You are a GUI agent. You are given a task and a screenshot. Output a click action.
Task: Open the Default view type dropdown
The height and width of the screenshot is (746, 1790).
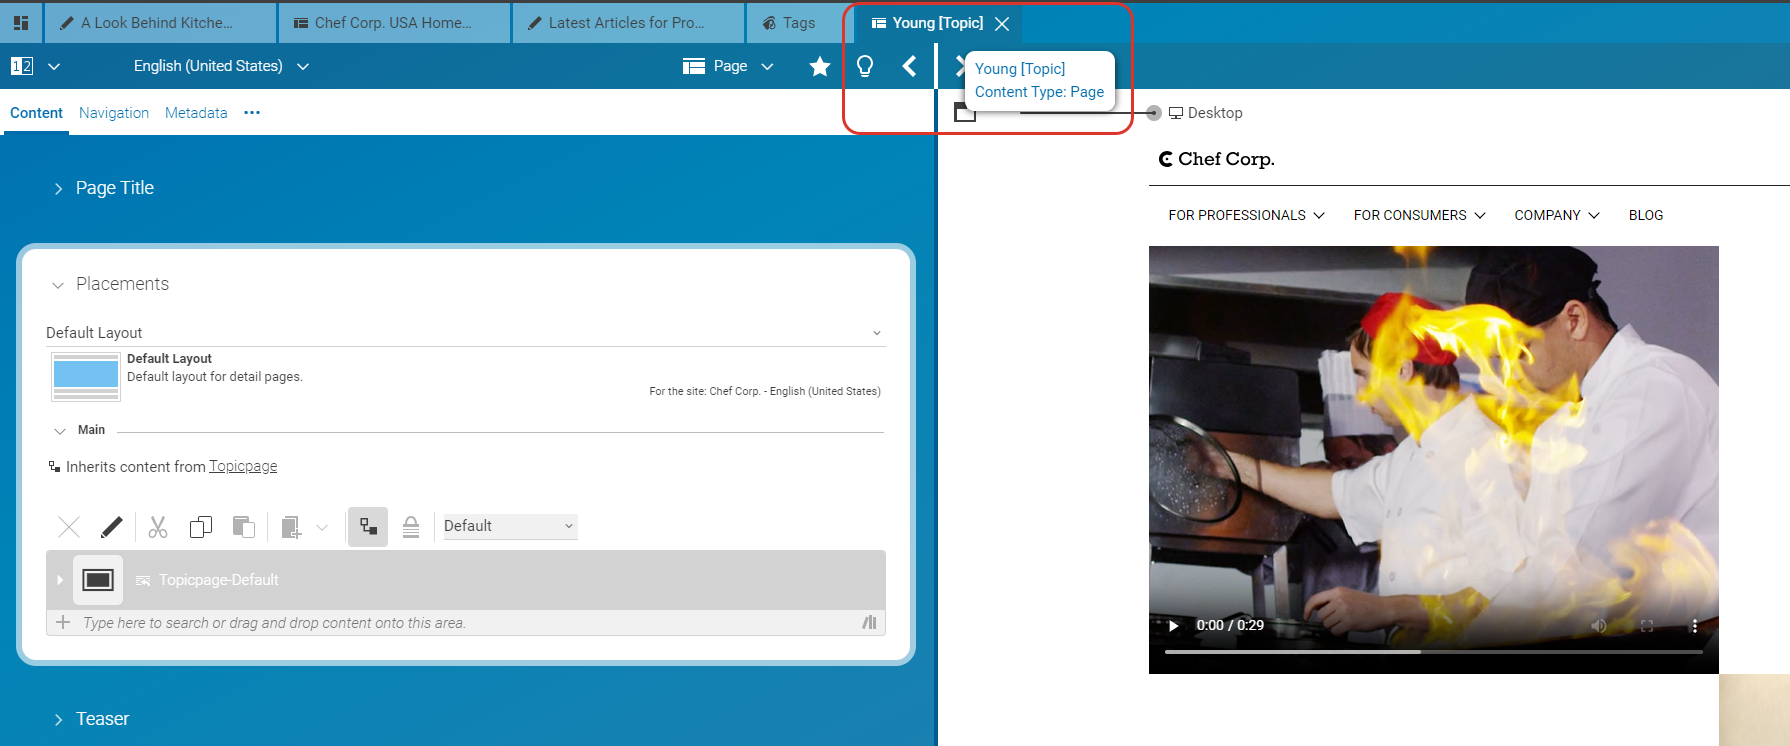tap(510, 526)
